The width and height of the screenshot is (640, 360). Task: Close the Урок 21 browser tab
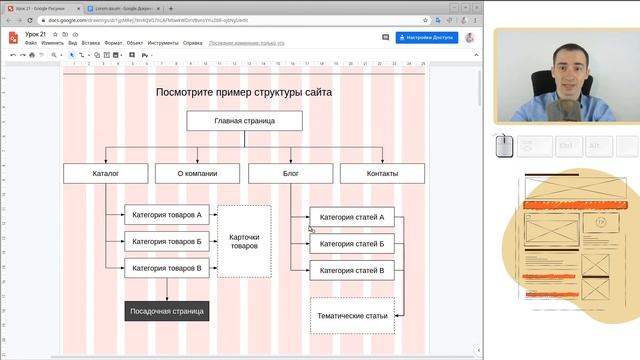(78, 8)
